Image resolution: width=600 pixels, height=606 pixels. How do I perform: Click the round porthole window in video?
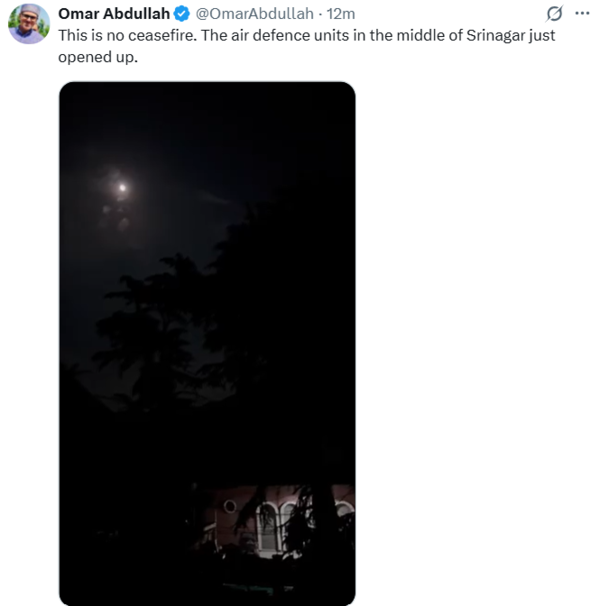pos(230,506)
